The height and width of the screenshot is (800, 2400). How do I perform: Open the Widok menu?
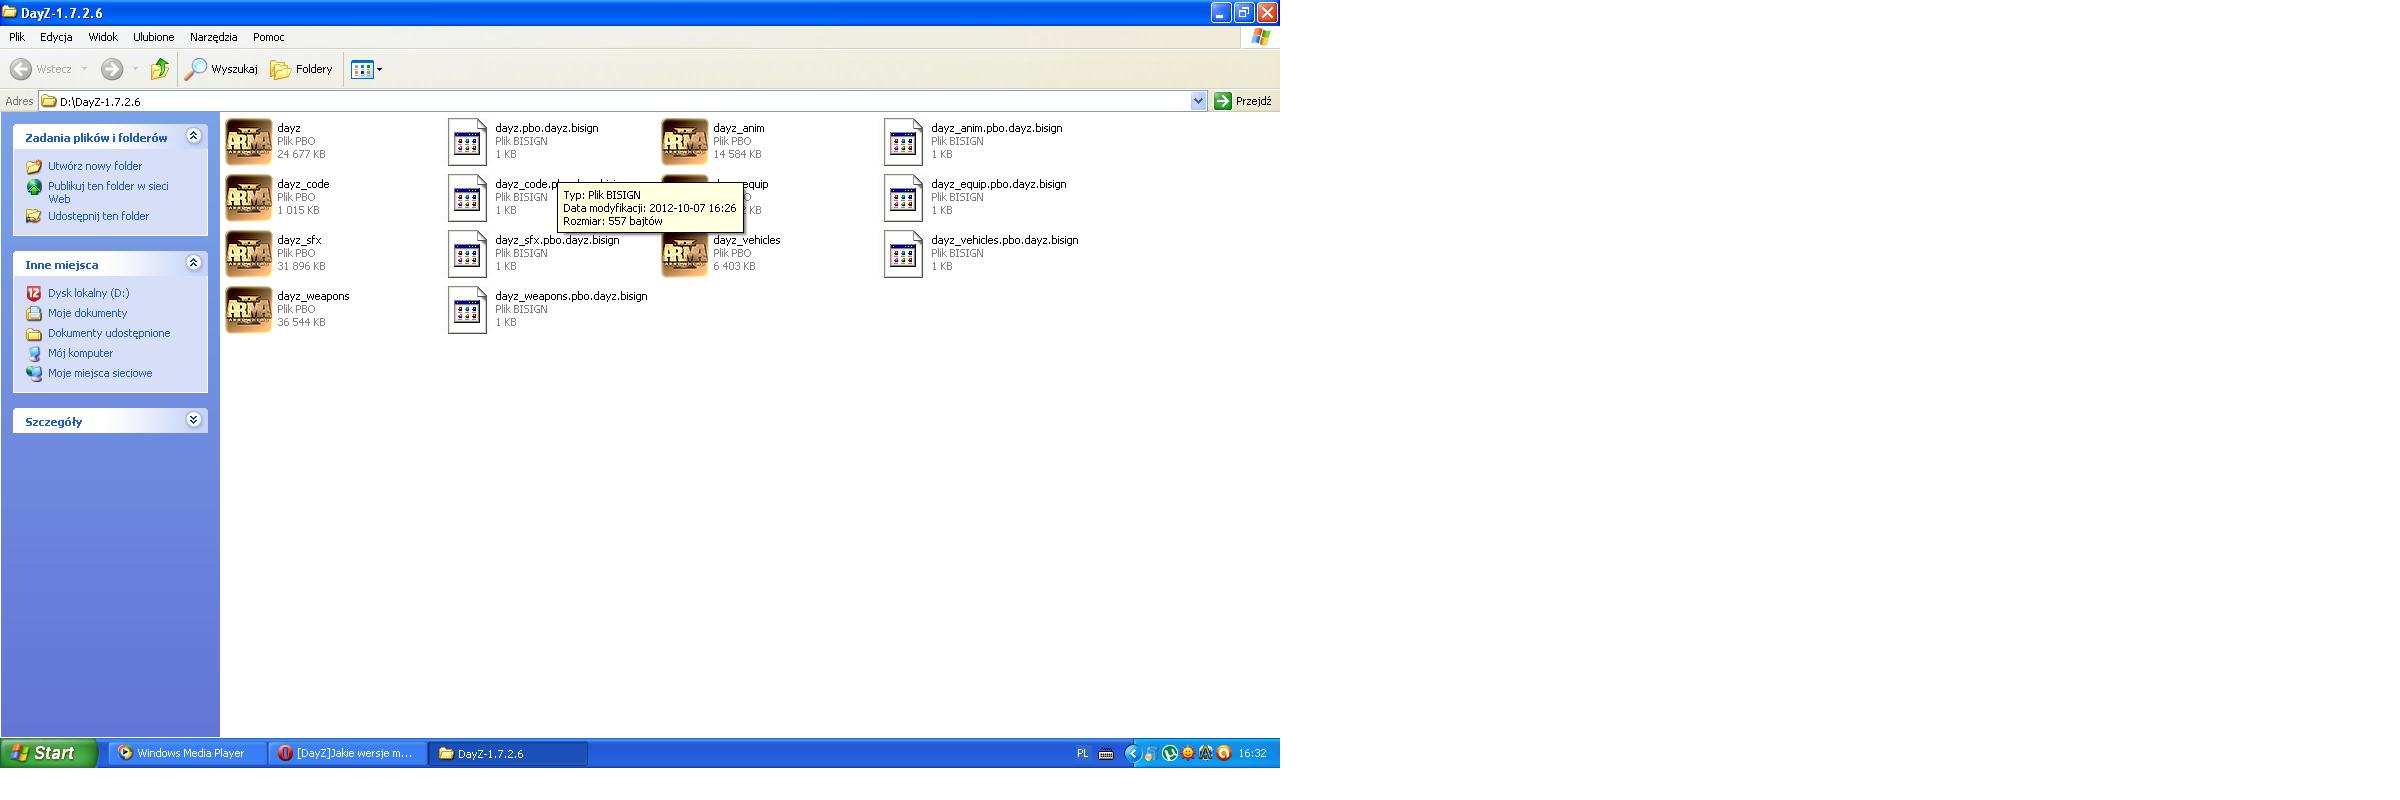[x=103, y=37]
